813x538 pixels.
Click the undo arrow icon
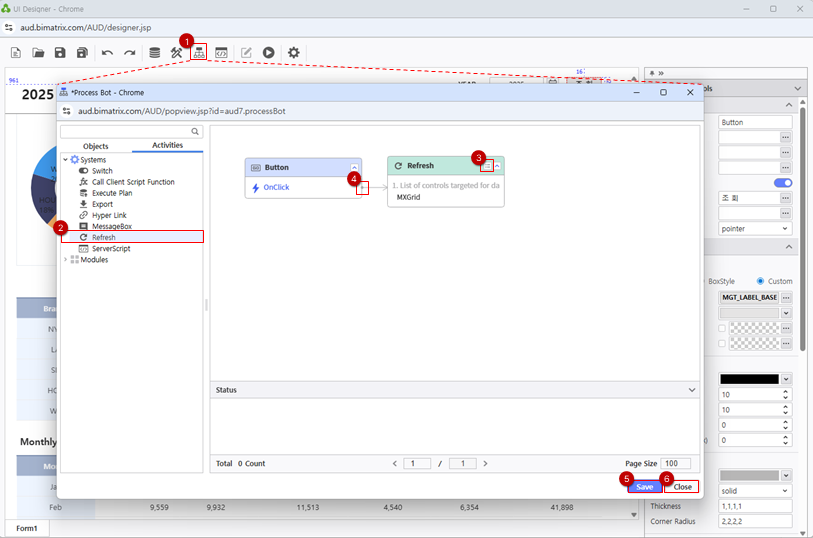click(107, 52)
